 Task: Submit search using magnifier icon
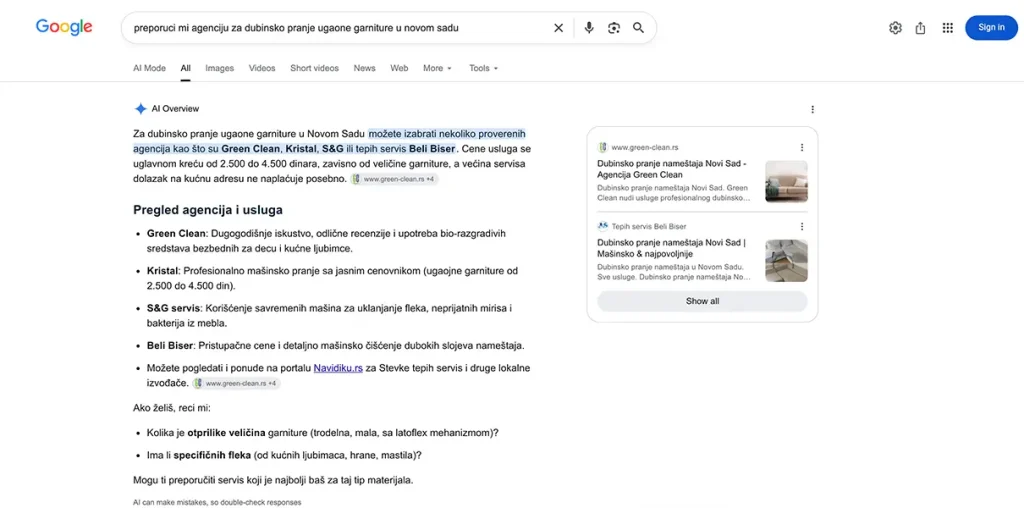tap(638, 28)
